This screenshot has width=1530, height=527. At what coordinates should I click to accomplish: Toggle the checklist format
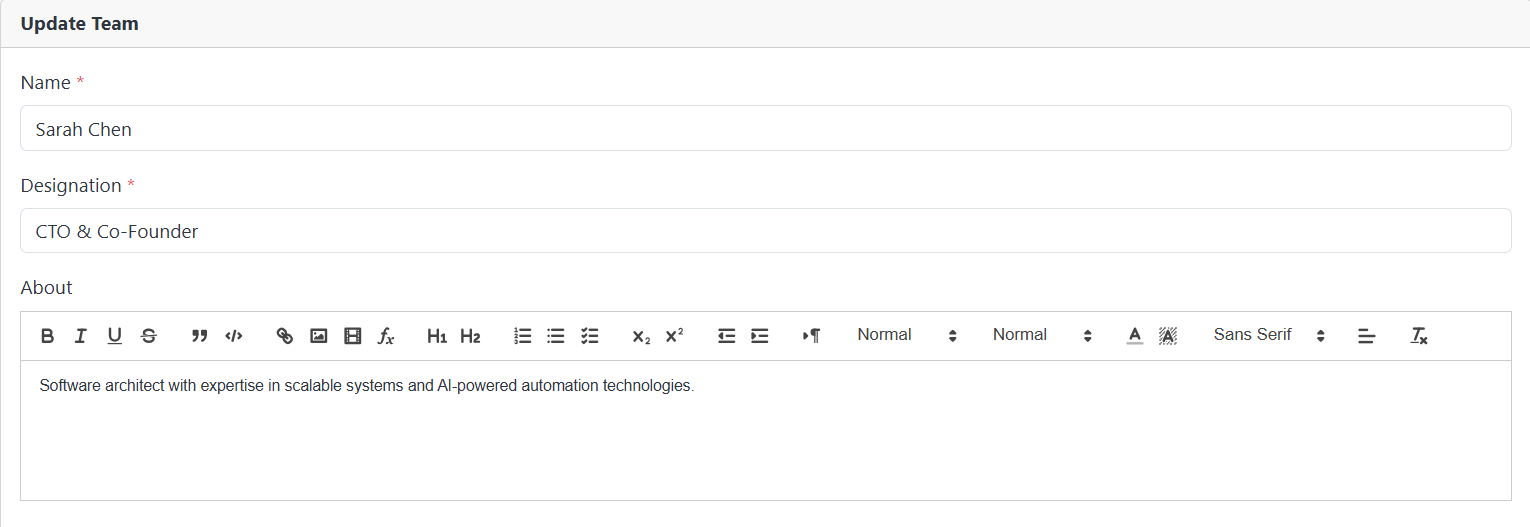590,336
